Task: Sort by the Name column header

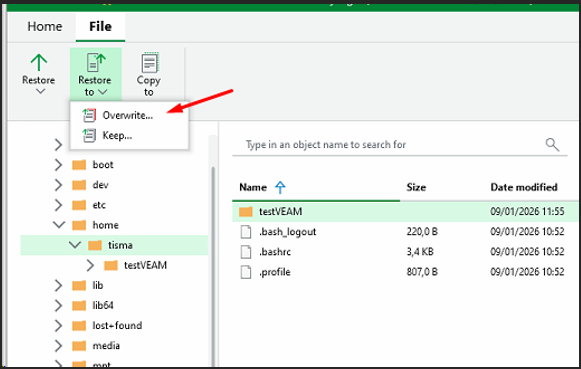Action: tap(253, 187)
